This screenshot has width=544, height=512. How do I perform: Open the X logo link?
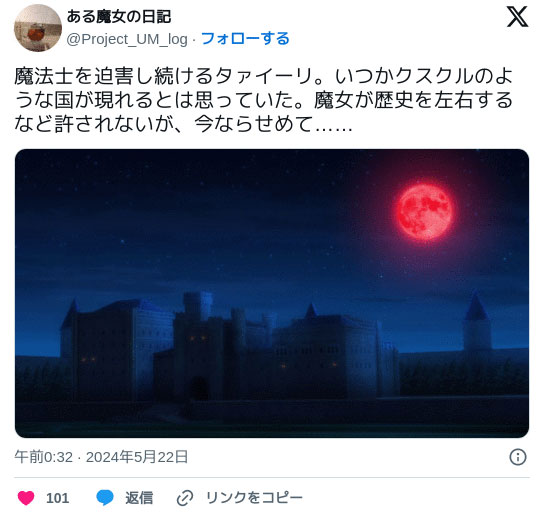coord(517,16)
